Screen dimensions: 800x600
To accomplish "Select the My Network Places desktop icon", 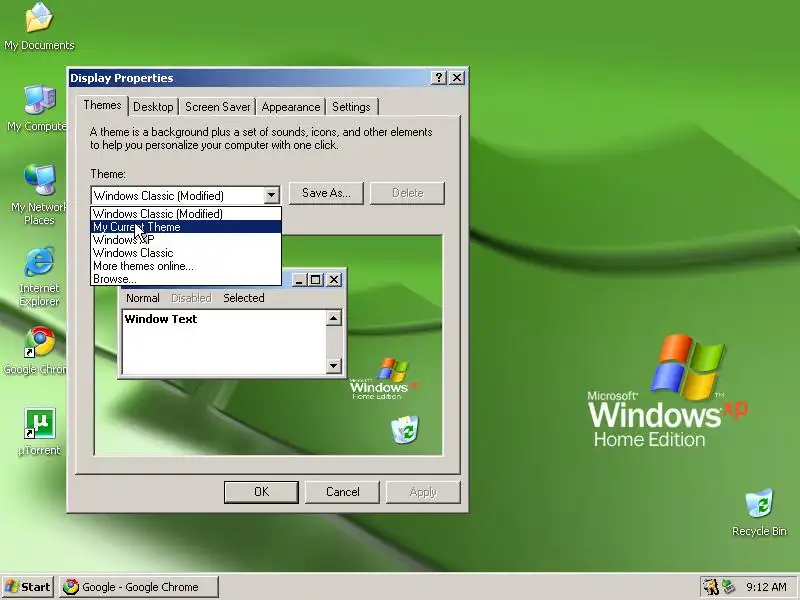I will tap(39, 195).
